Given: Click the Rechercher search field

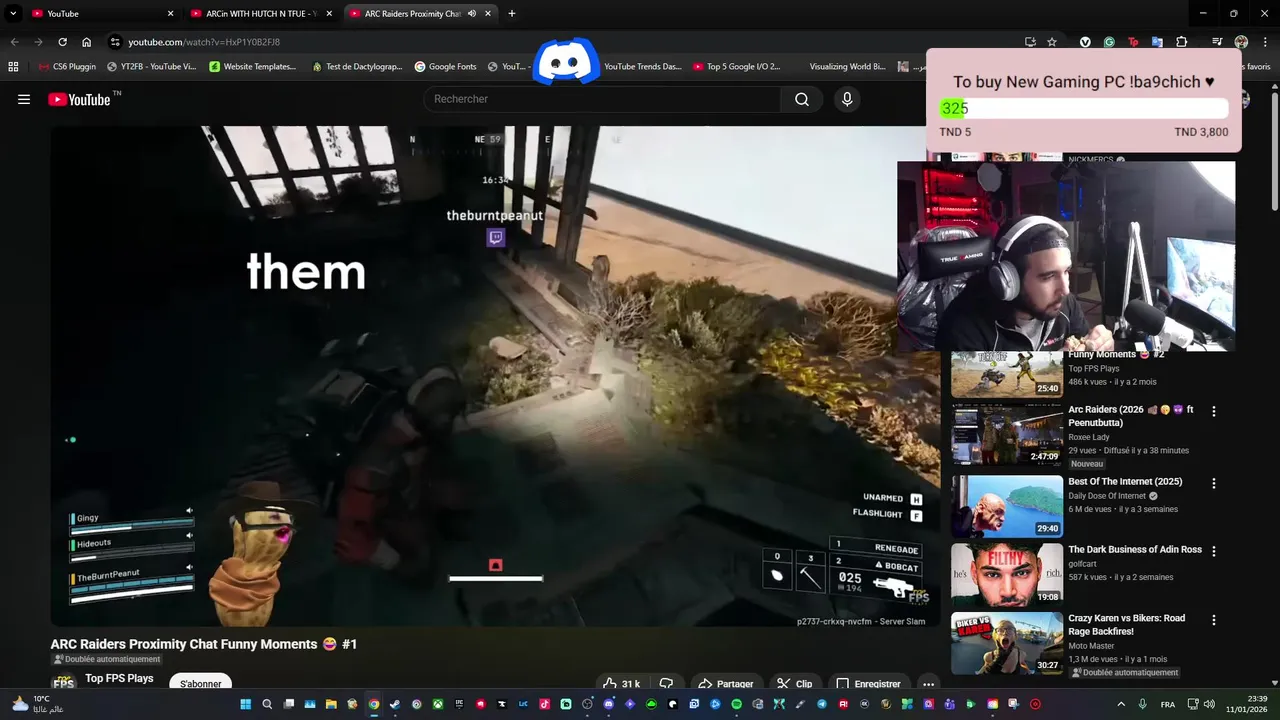Looking at the screenshot, I should coord(603,99).
